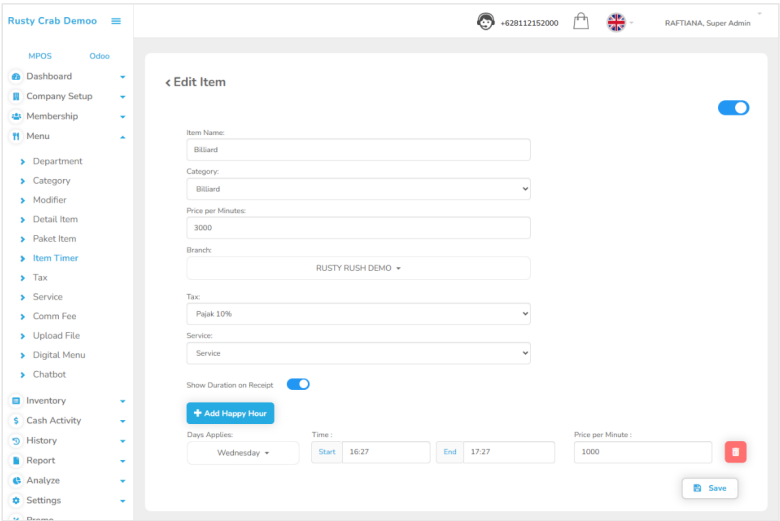Open the Modifier menu item

pyautogui.click(x=49, y=200)
